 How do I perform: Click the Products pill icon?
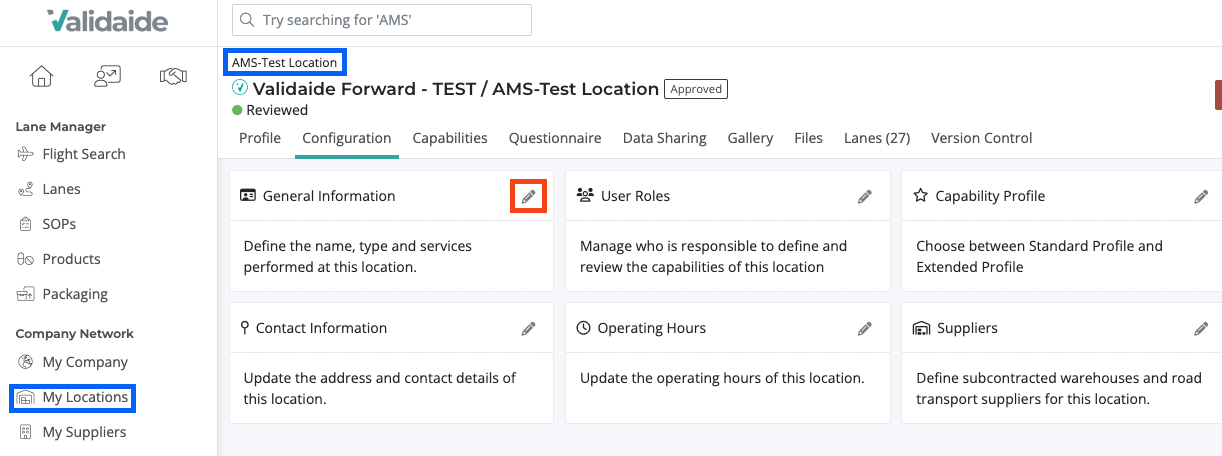tap(26, 259)
